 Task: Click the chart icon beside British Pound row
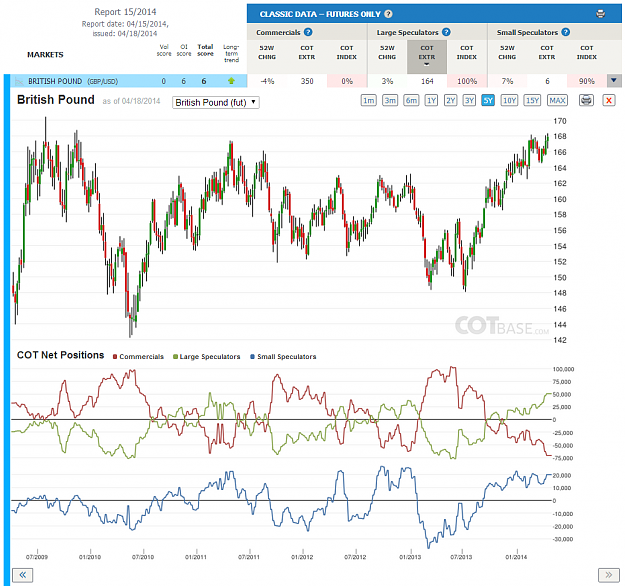click(19, 81)
